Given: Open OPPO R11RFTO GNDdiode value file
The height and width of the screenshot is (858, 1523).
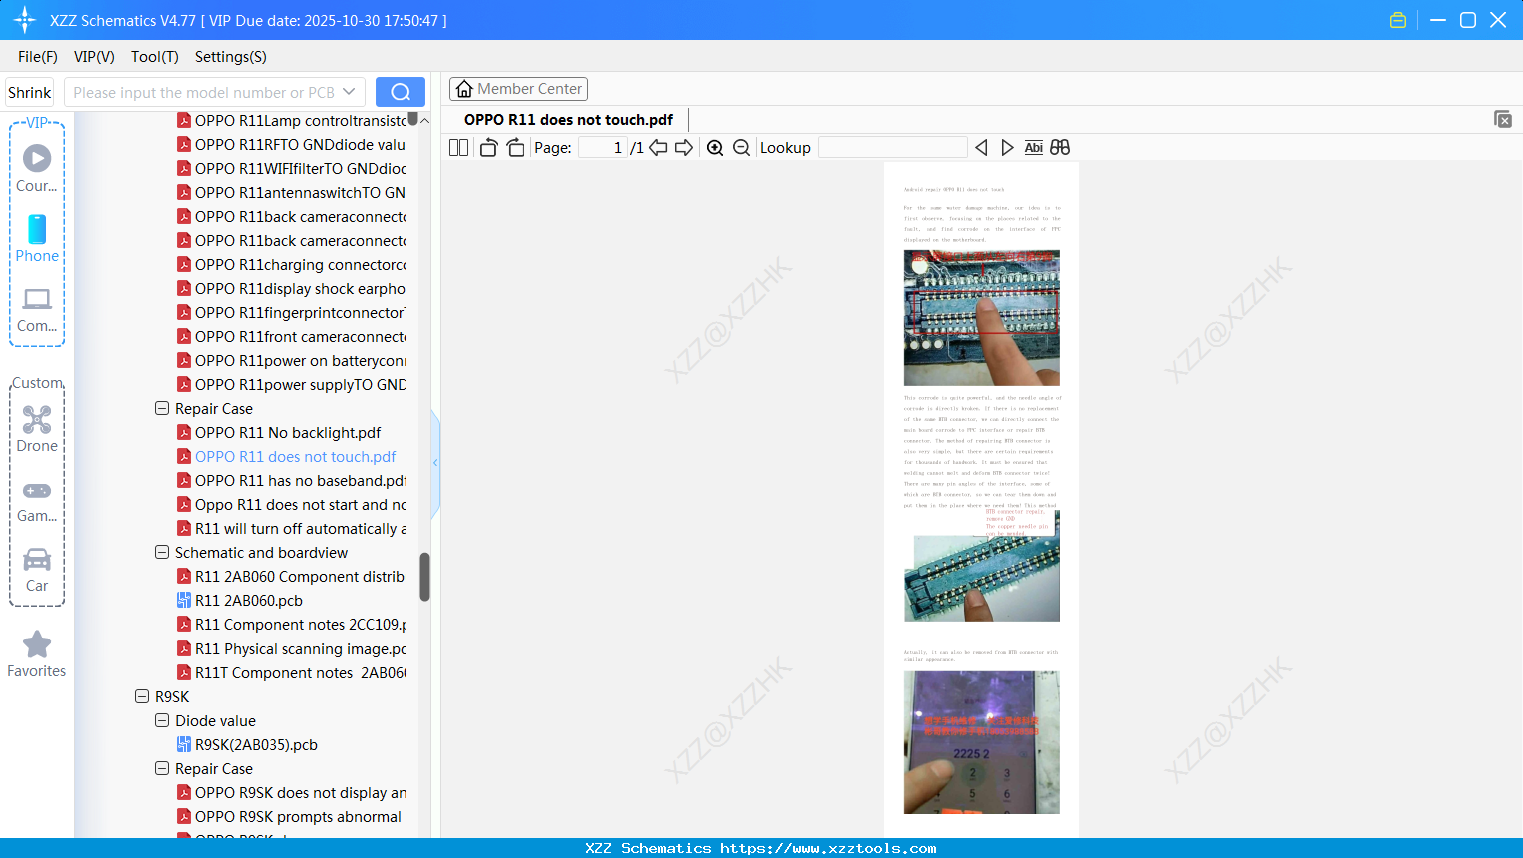Looking at the screenshot, I should [300, 145].
